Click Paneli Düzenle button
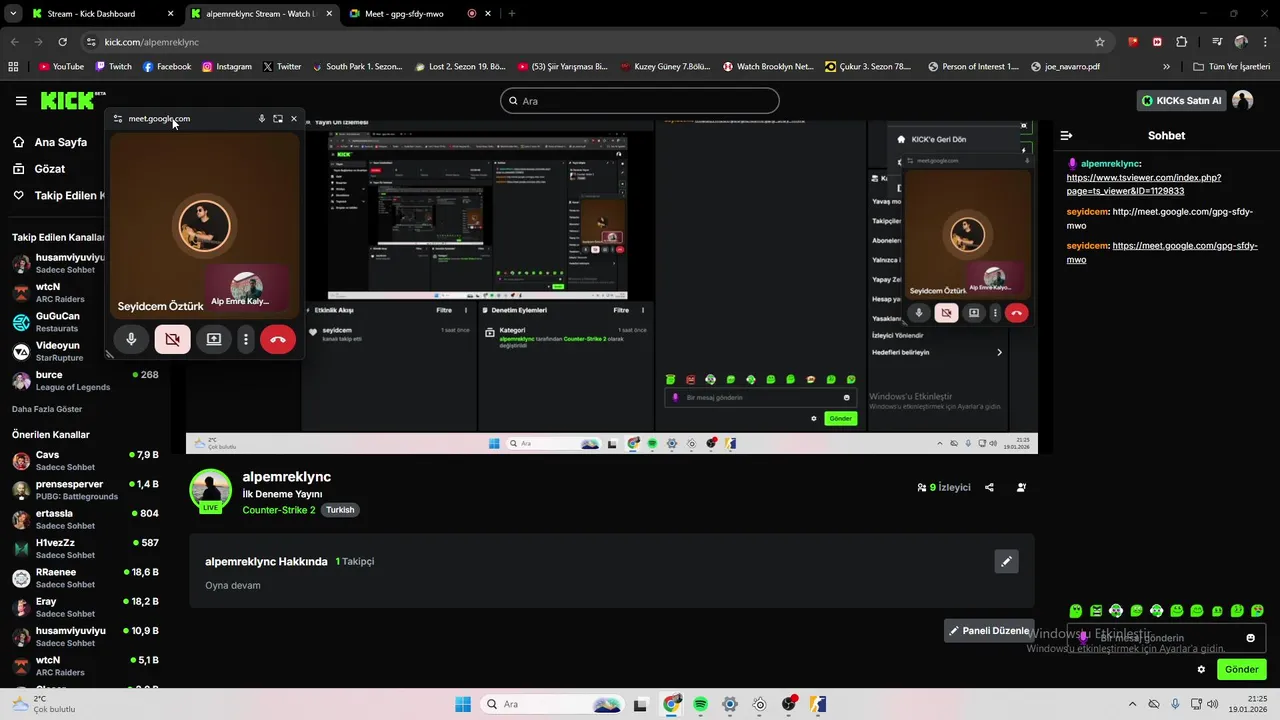The image size is (1280, 720). coord(989,631)
